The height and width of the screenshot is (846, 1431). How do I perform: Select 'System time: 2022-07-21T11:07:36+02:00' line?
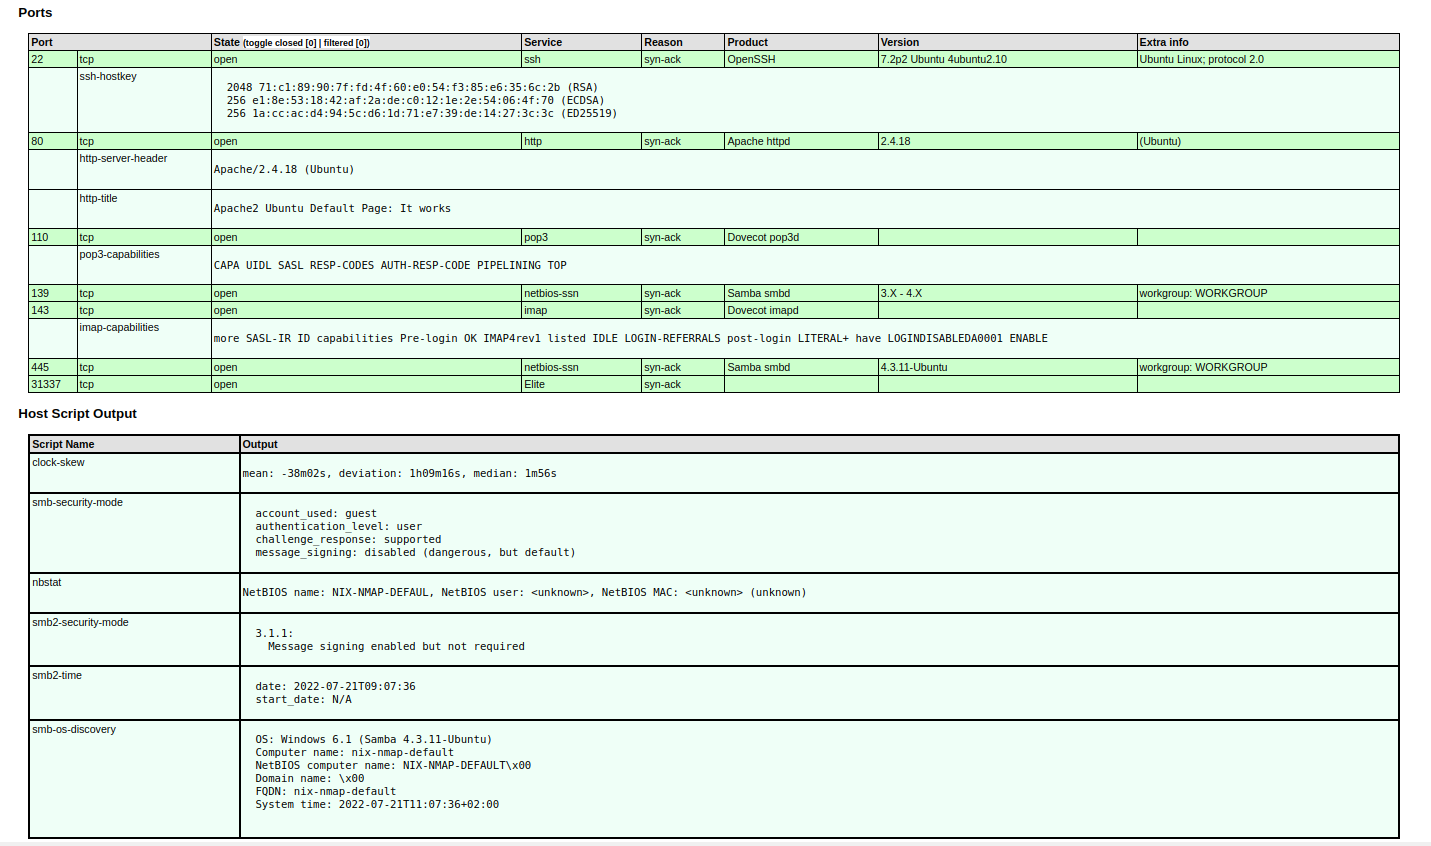(x=377, y=804)
